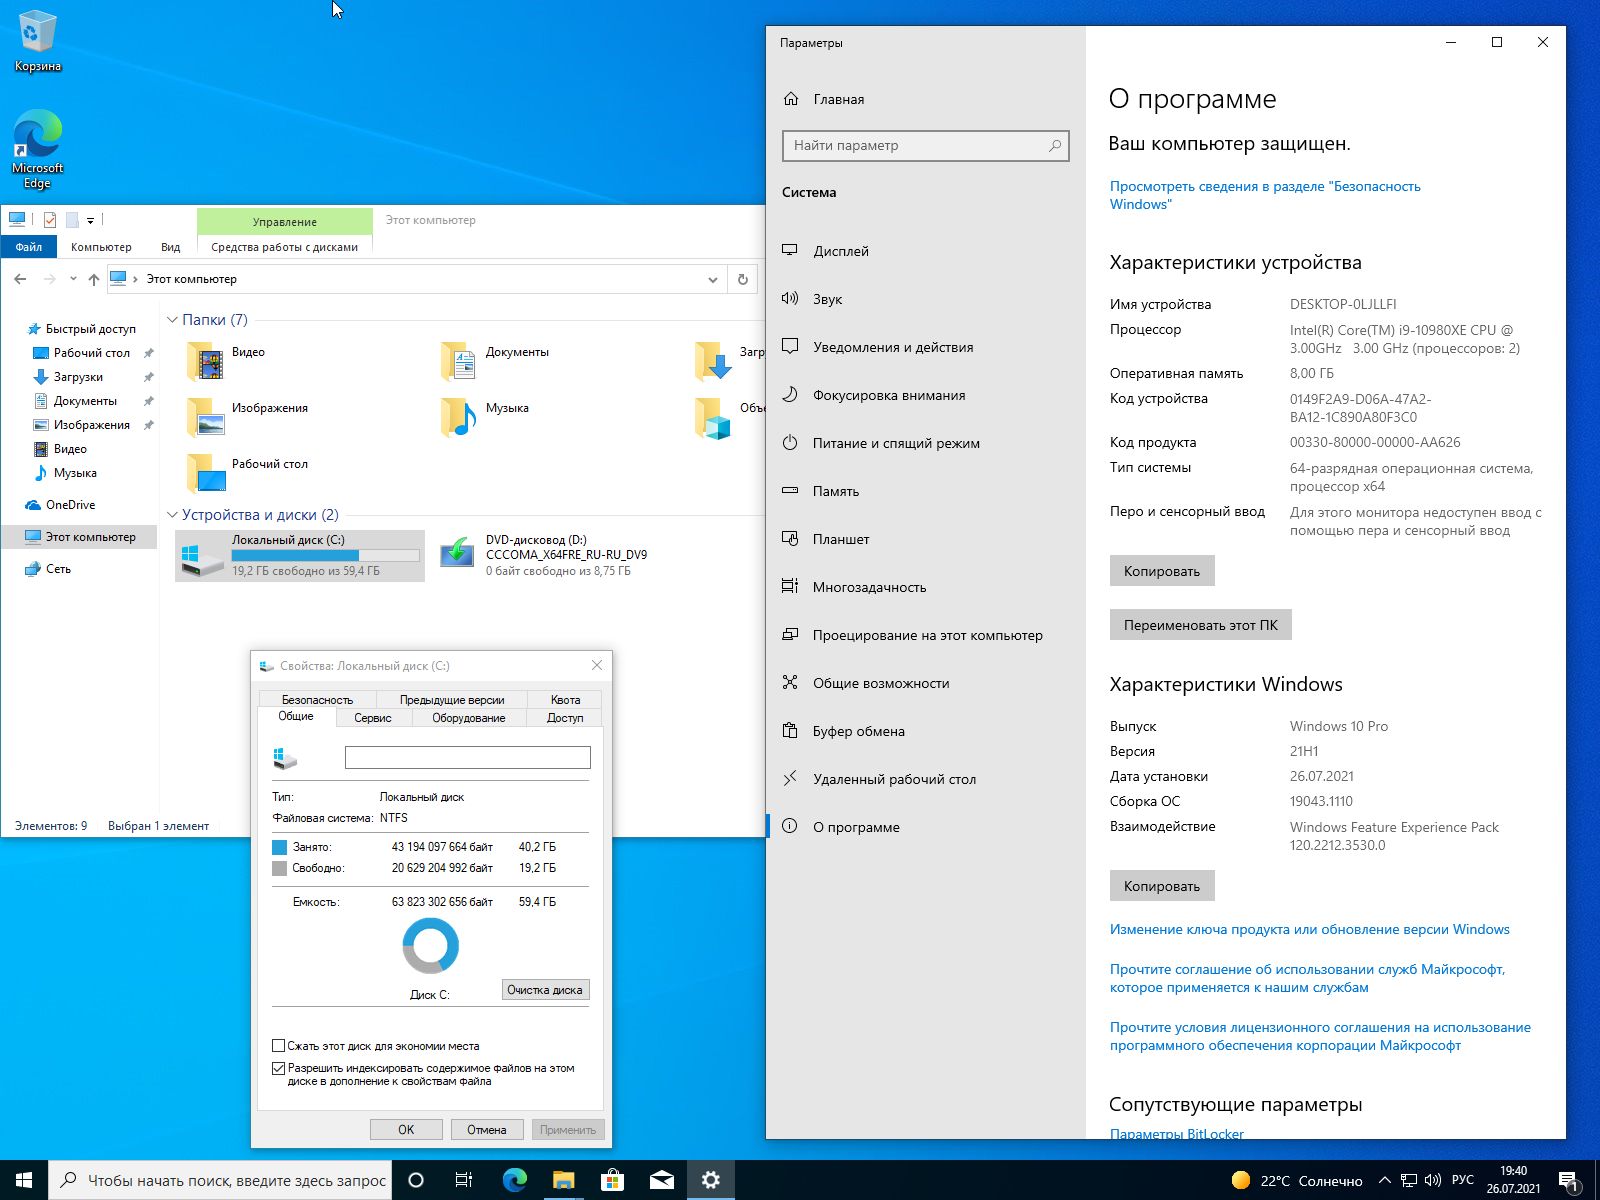The width and height of the screenshot is (1600, 1200).
Task: Click the drive label text field
Action: coord(467,758)
